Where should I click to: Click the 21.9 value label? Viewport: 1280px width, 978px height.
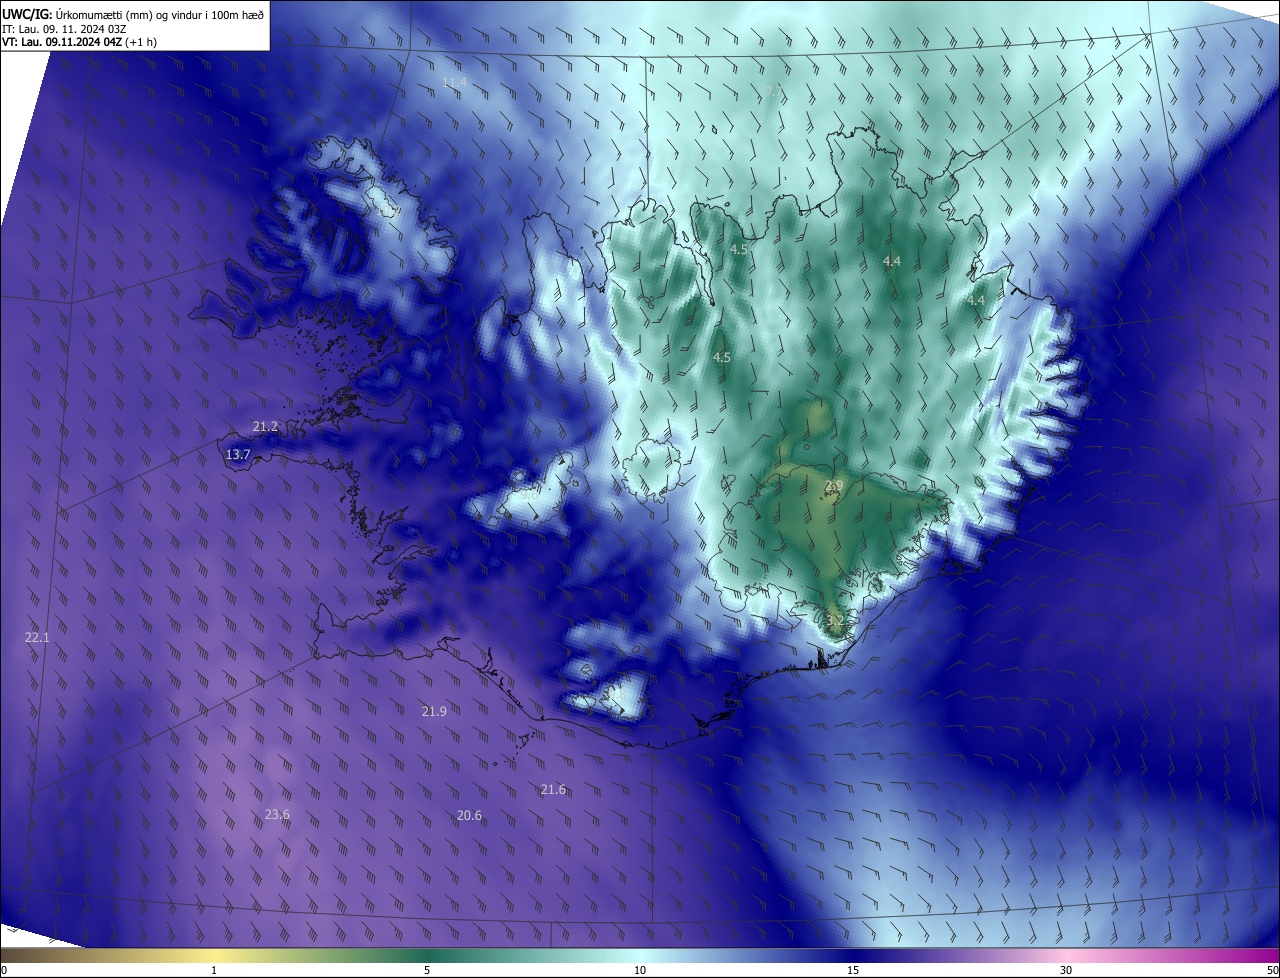click(434, 711)
